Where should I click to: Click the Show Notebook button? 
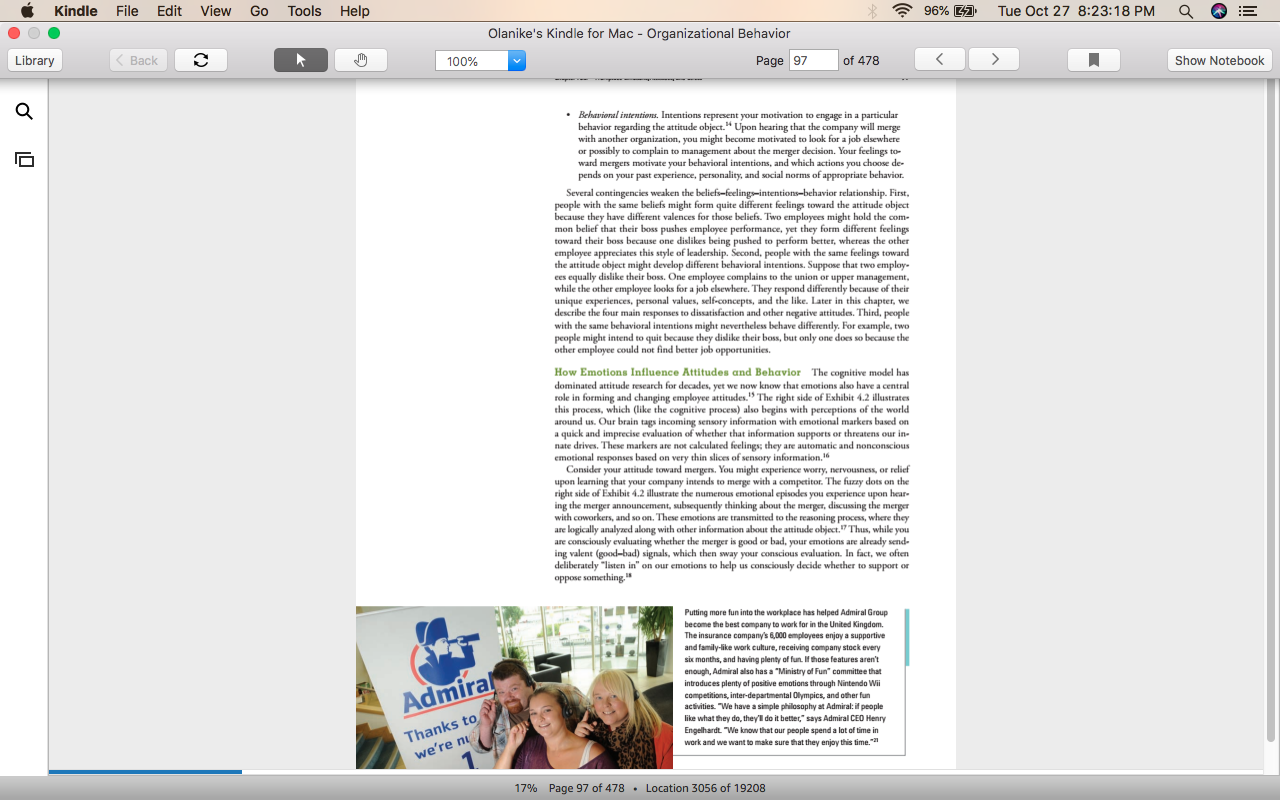click(x=1220, y=60)
